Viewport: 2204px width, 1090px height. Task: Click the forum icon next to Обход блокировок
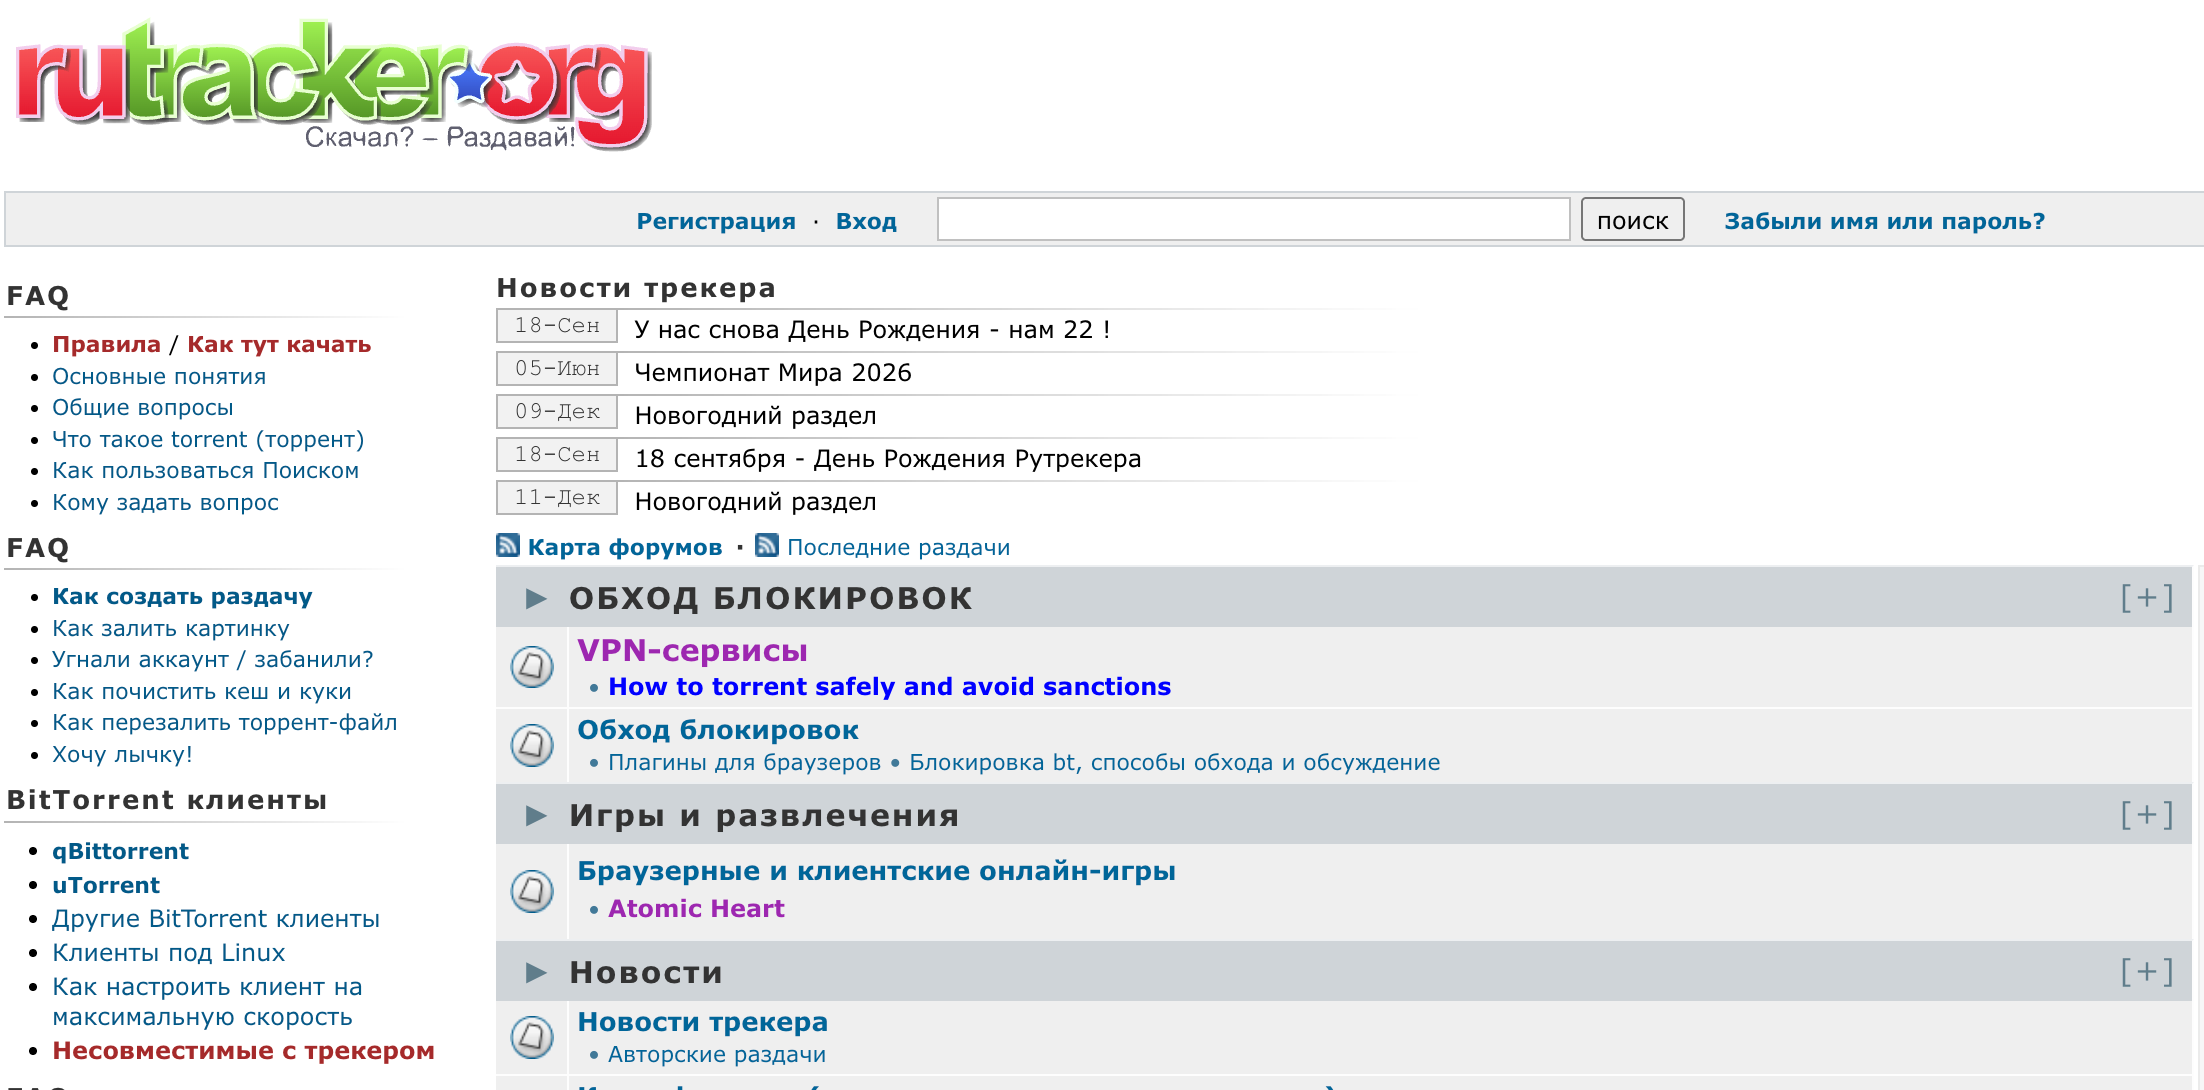click(x=532, y=745)
